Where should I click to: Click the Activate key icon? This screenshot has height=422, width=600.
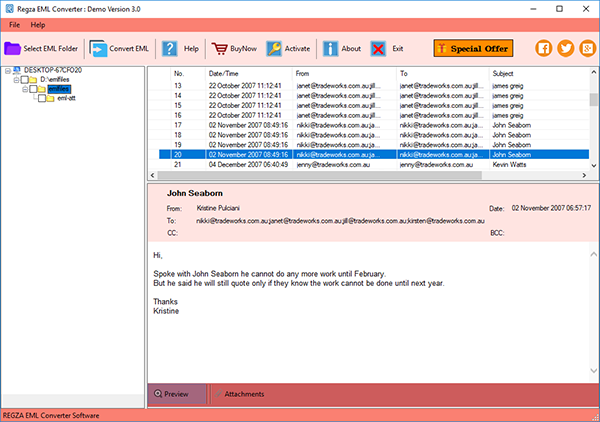point(273,48)
